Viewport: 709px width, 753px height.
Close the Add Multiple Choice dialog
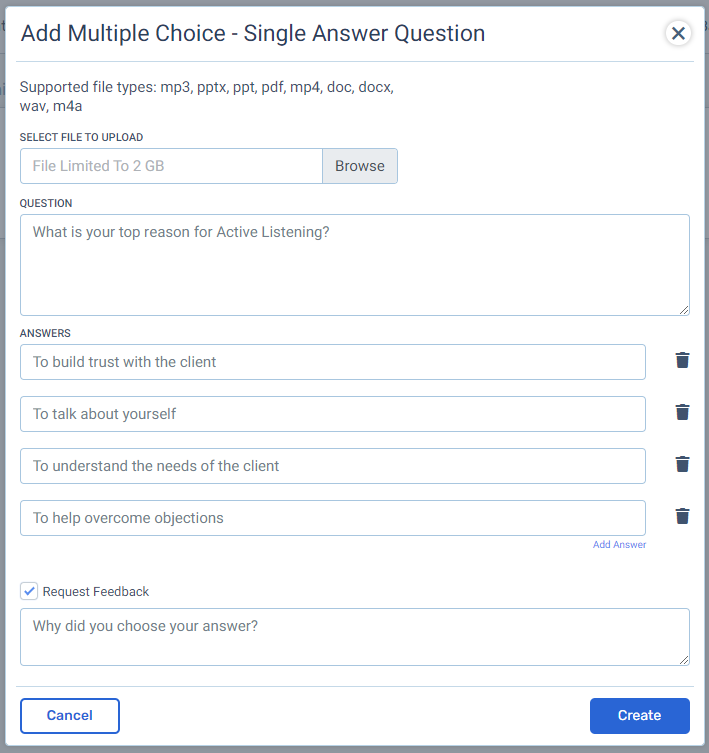click(x=678, y=33)
